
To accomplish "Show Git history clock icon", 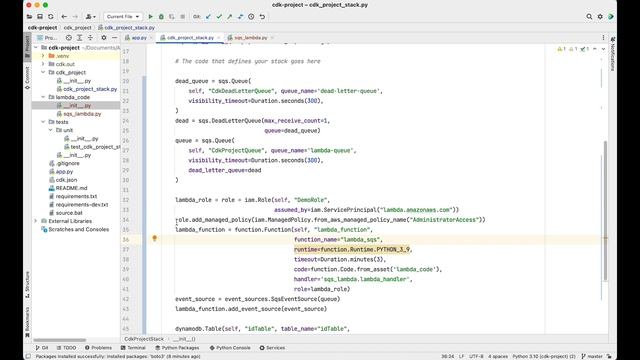I will tap(251, 17).
